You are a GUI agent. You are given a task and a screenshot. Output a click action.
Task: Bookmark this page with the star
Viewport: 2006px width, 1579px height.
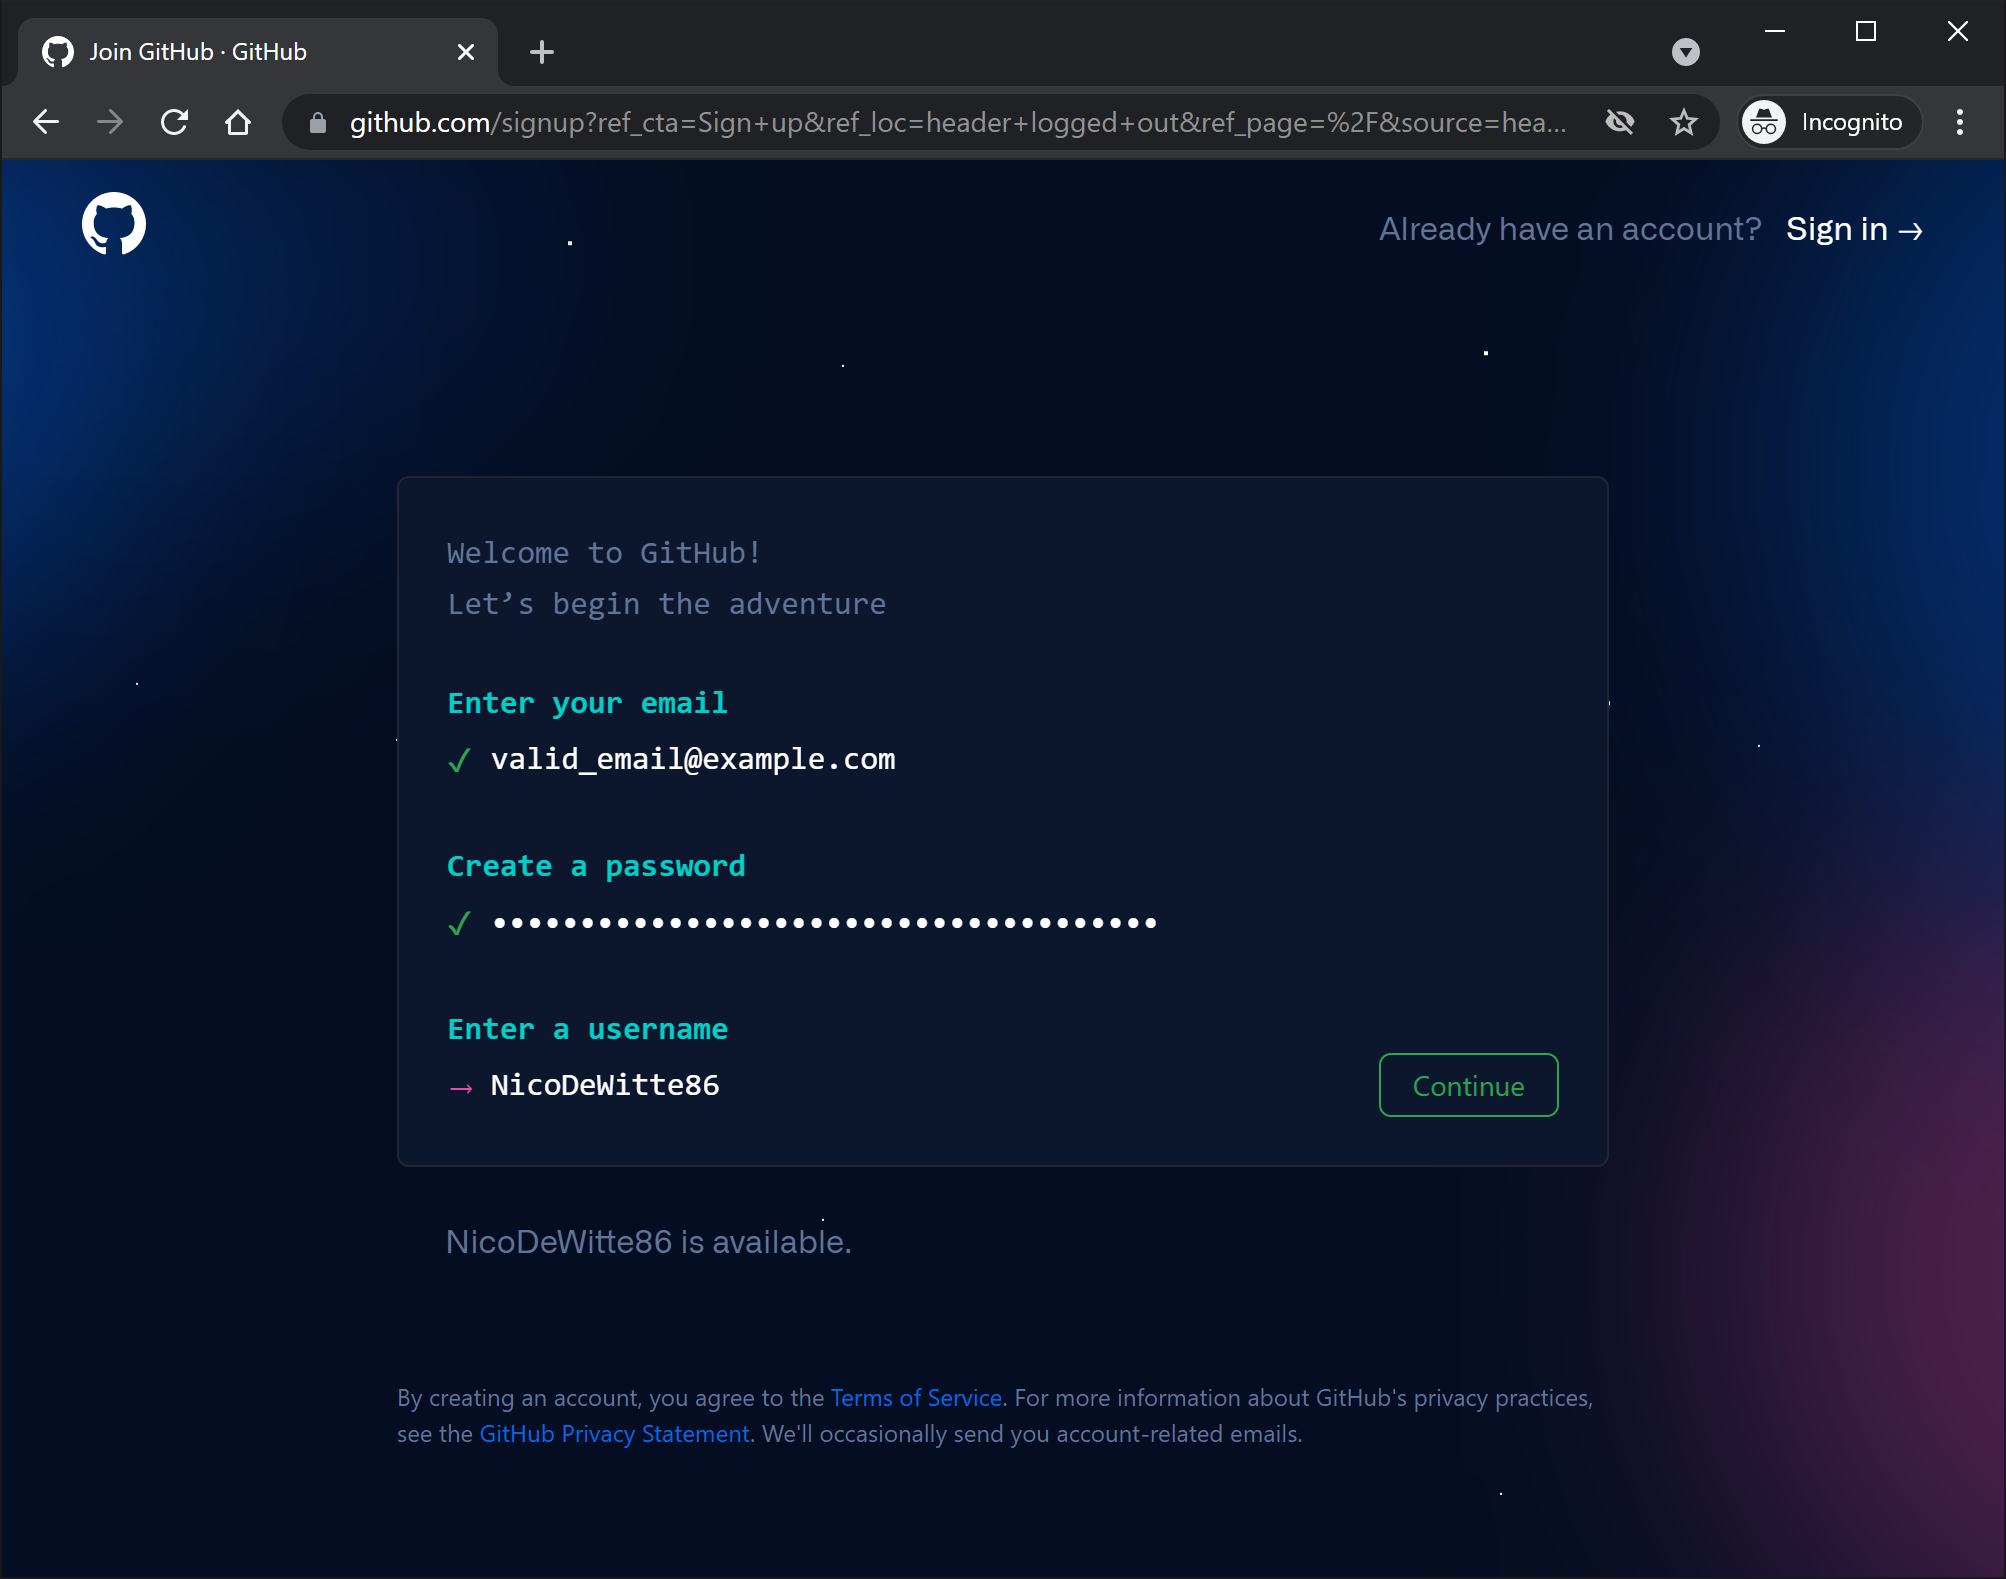1684,122
